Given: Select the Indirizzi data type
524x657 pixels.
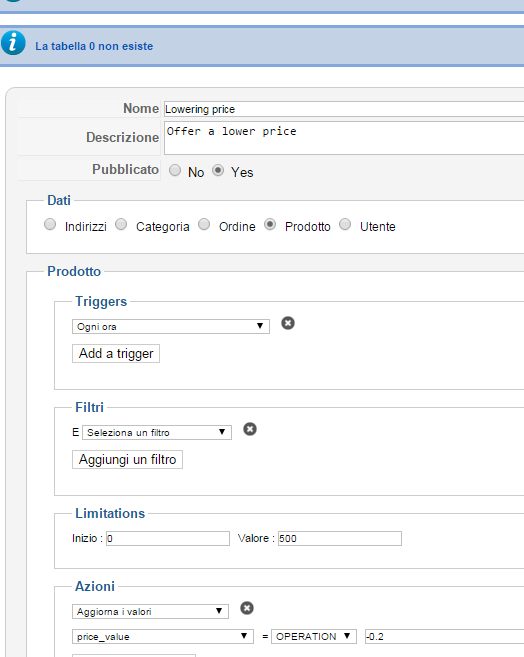Looking at the screenshot, I should click(50, 224).
